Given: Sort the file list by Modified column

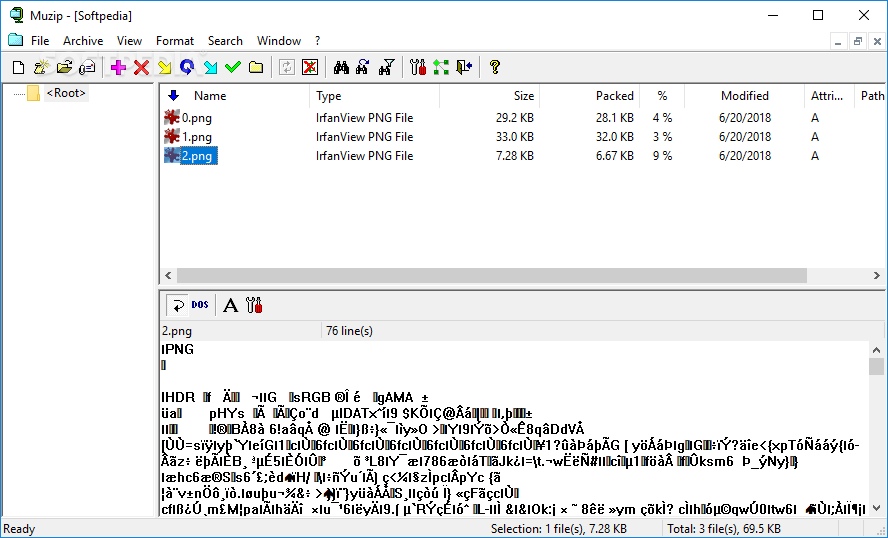Looking at the screenshot, I should coord(744,96).
